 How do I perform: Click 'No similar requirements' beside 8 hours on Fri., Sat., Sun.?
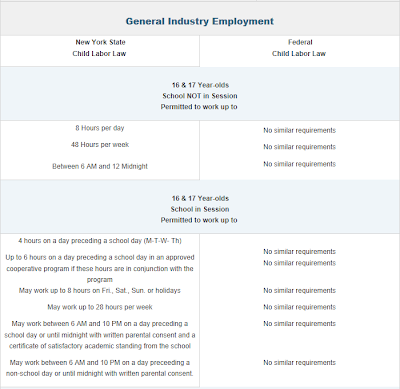[299, 291]
